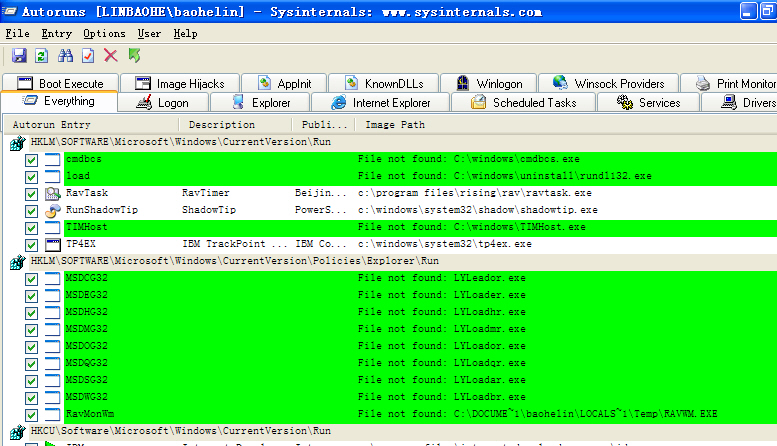Open the AppInit tab
The height and width of the screenshot is (446, 777).
click(284, 83)
